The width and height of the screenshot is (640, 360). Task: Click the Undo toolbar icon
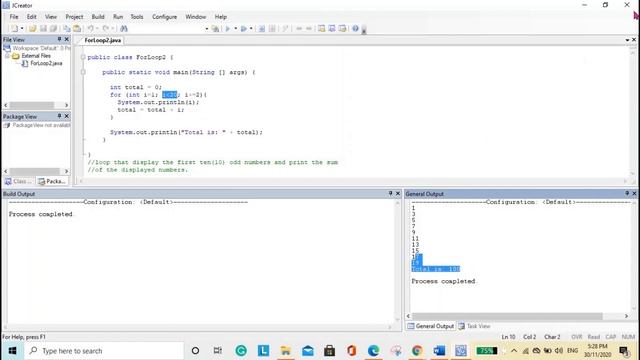coord(90,29)
